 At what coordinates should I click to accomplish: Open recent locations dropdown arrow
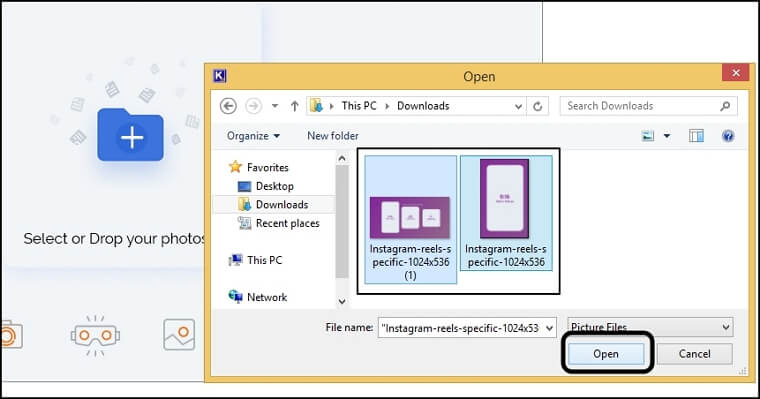click(275, 106)
